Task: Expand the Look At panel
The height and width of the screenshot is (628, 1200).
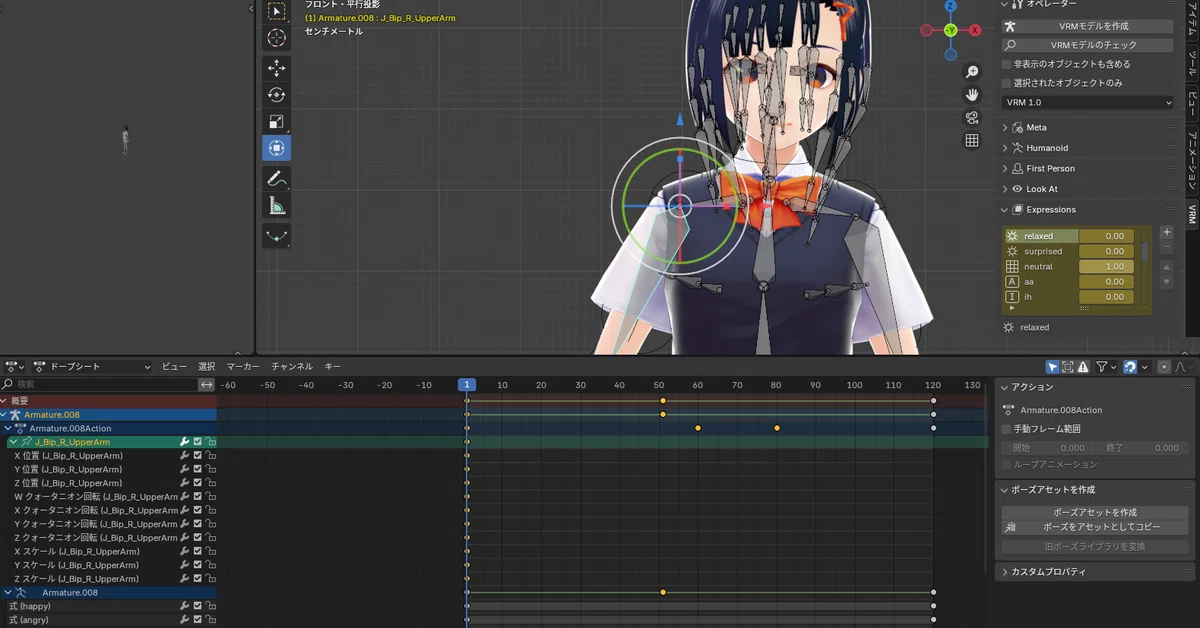Action: [1005, 189]
